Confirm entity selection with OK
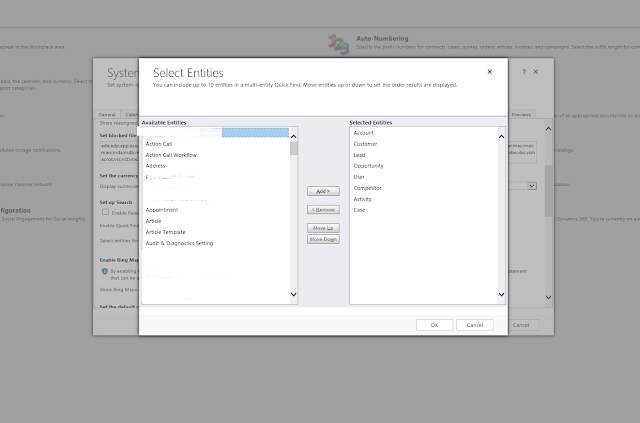 point(434,325)
